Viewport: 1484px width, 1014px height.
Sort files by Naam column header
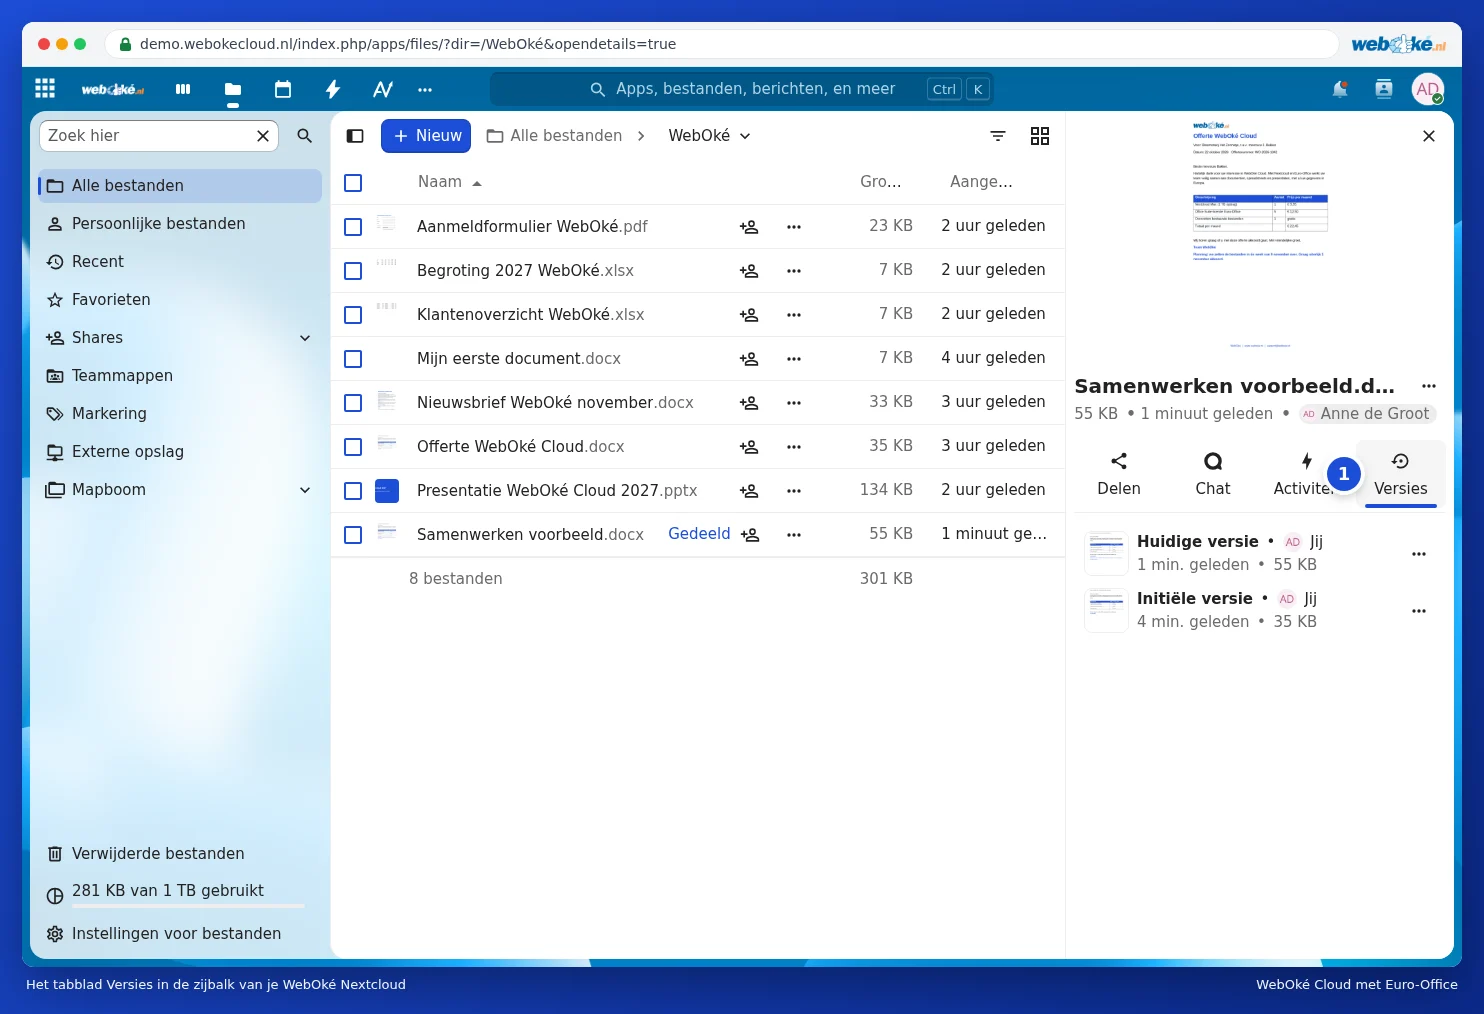pyautogui.click(x=449, y=182)
